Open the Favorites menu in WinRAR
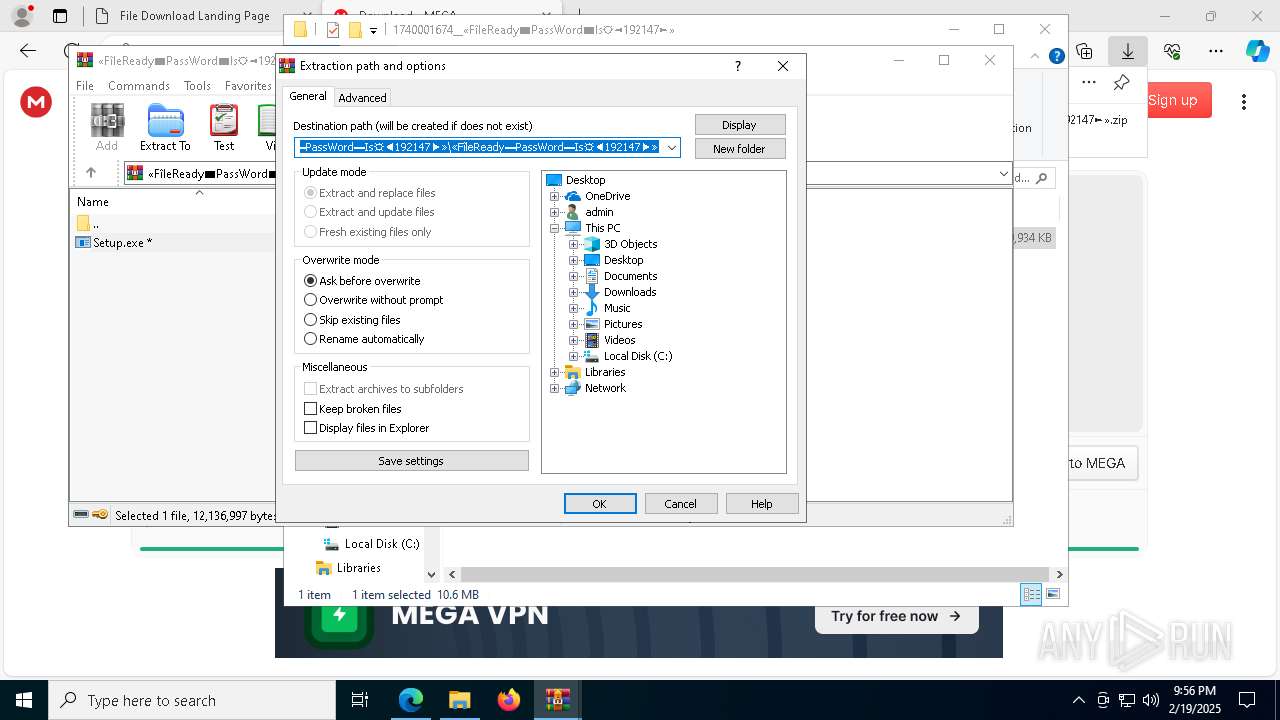The width and height of the screenshot is (1280, 720). pyautogui.click(x=248, y=86)
